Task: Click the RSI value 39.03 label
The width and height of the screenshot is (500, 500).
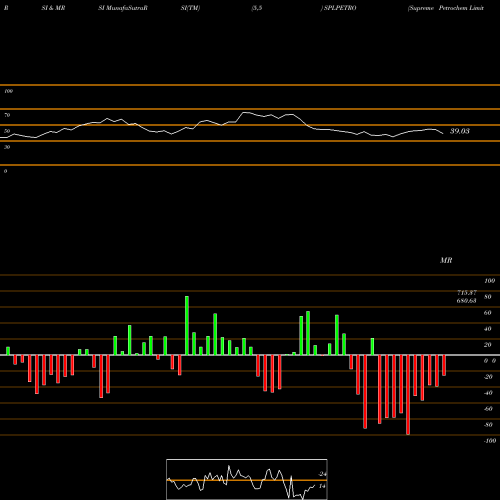Action: (460, 131)
